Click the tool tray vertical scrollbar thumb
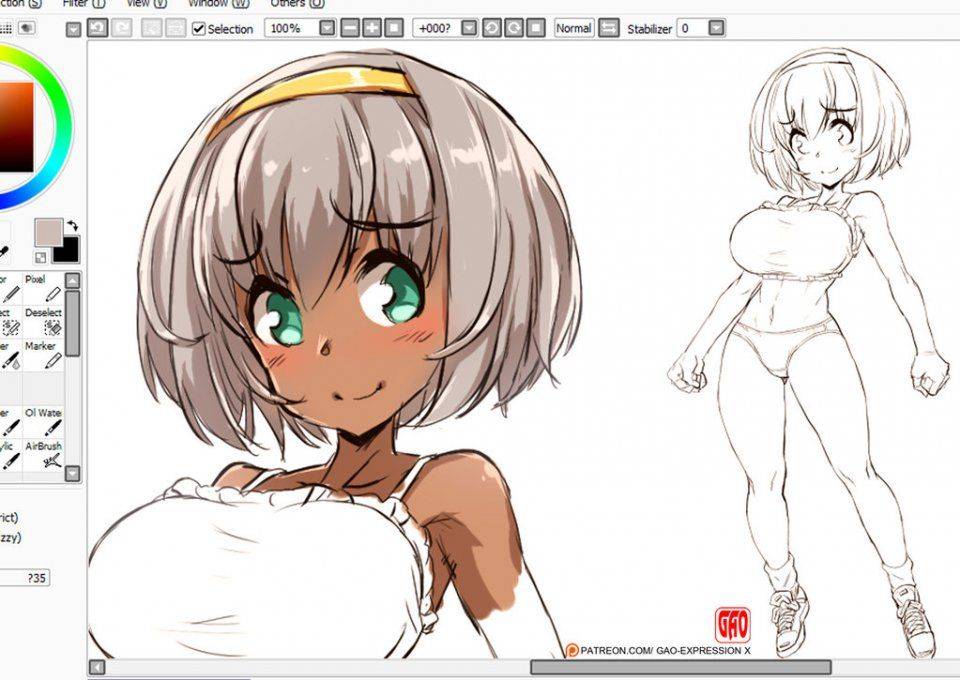Screen dimensions: 960x680 point(72,323)
